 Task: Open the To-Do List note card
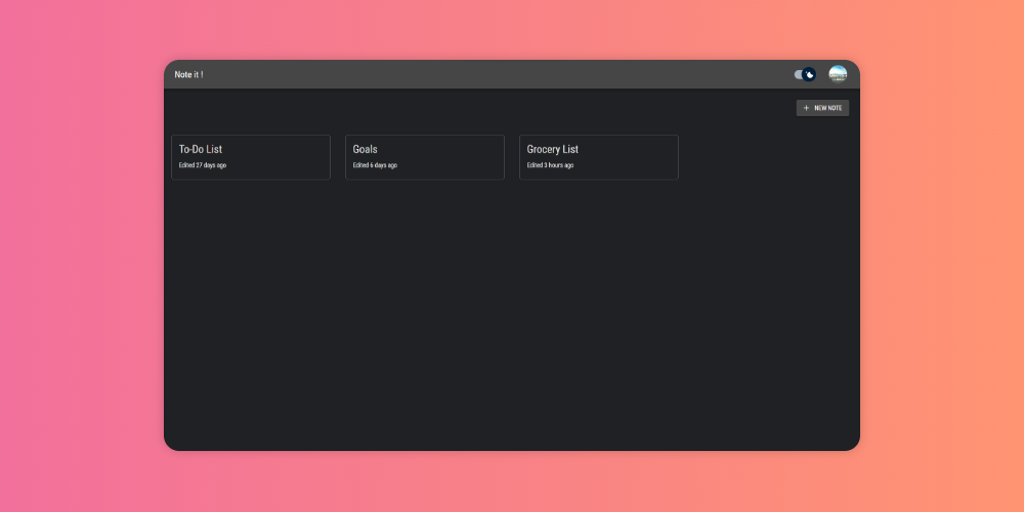[251, 157]
